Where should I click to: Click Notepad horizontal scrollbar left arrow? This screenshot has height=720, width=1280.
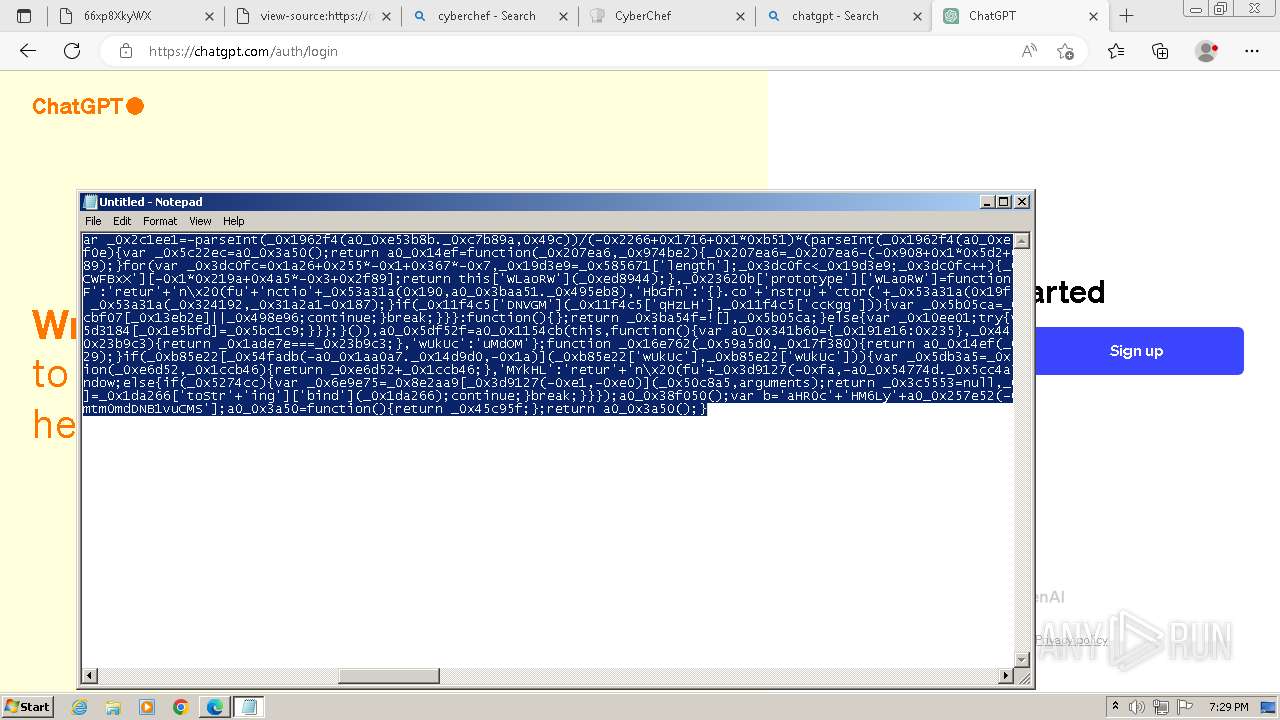click(90, 676)
